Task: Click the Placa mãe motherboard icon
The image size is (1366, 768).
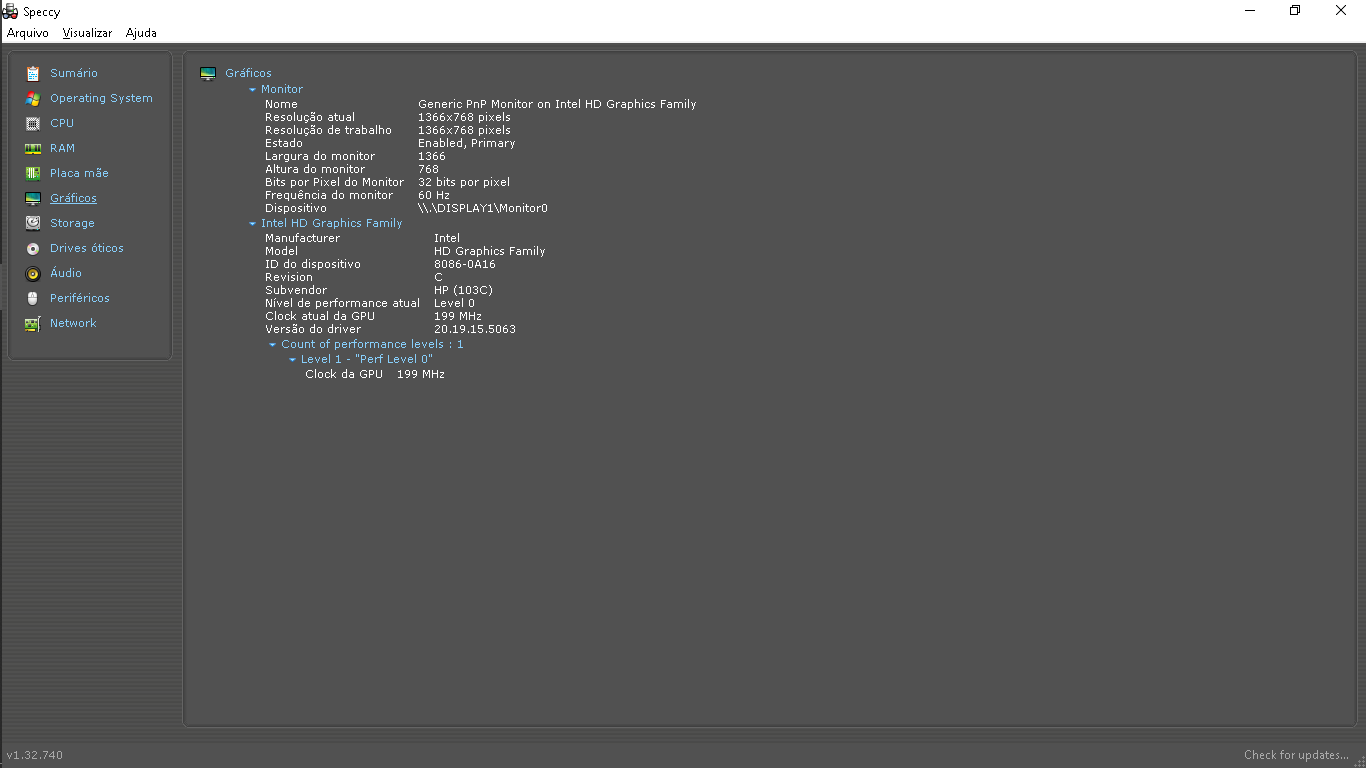Action: click(33, 173)
